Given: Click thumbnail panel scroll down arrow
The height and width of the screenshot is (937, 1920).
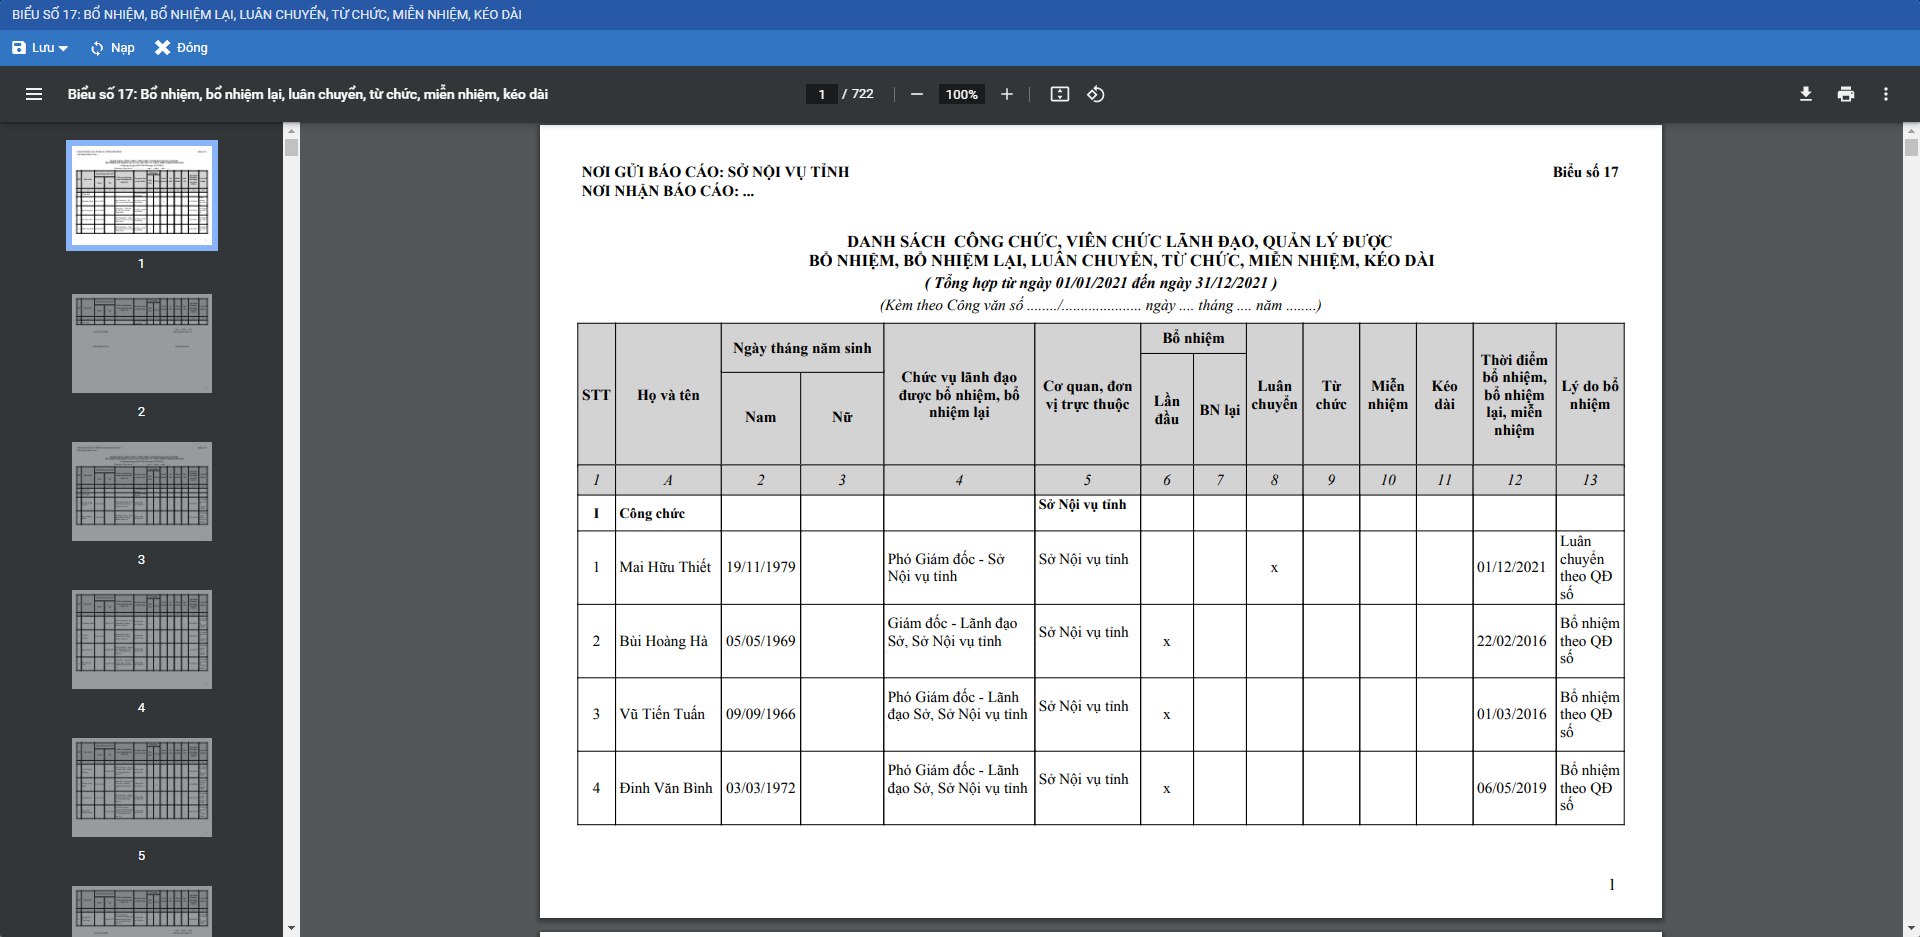Looking at the screenshot, I should coord(291,928).
